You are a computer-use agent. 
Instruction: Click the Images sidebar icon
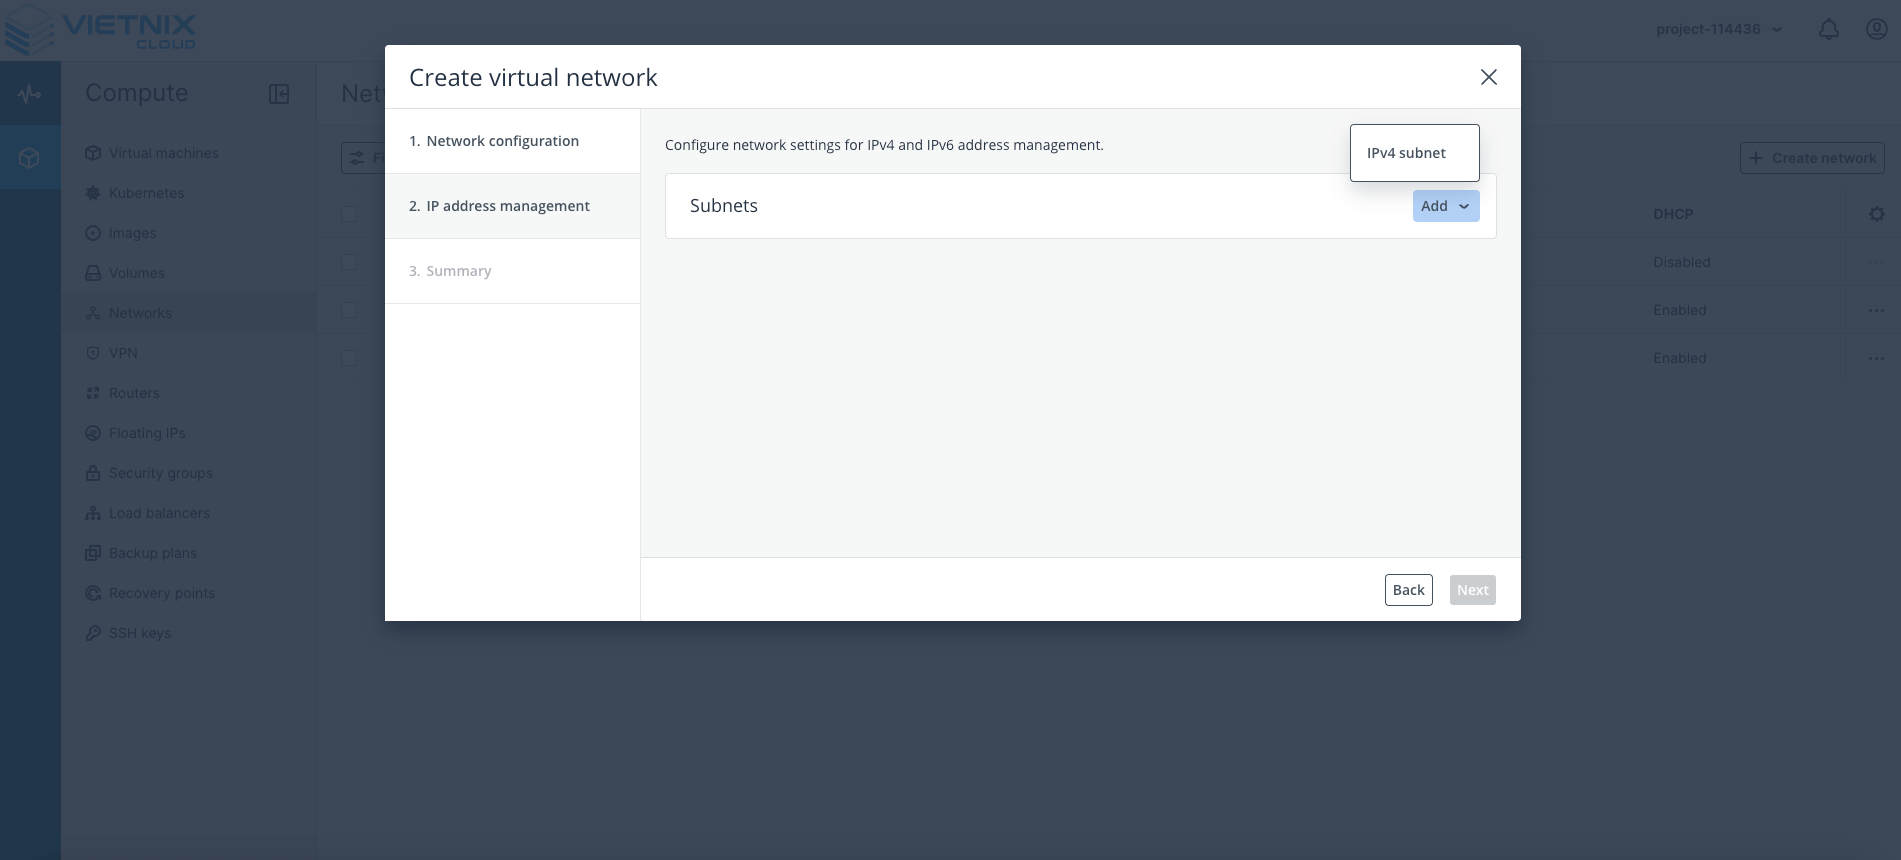tap(93, 233)
